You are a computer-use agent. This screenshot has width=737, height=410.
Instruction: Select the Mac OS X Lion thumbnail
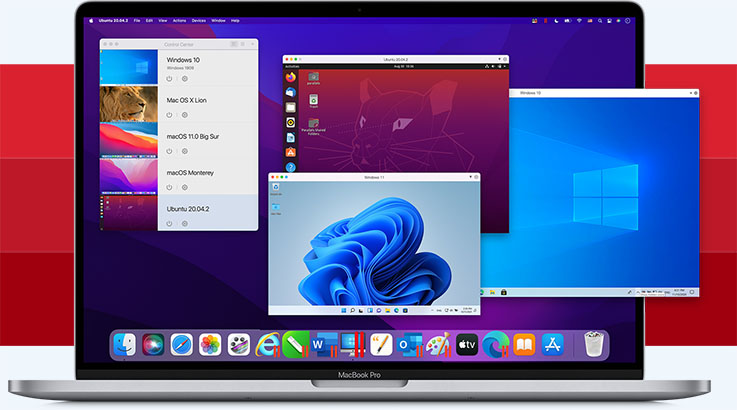128,104
